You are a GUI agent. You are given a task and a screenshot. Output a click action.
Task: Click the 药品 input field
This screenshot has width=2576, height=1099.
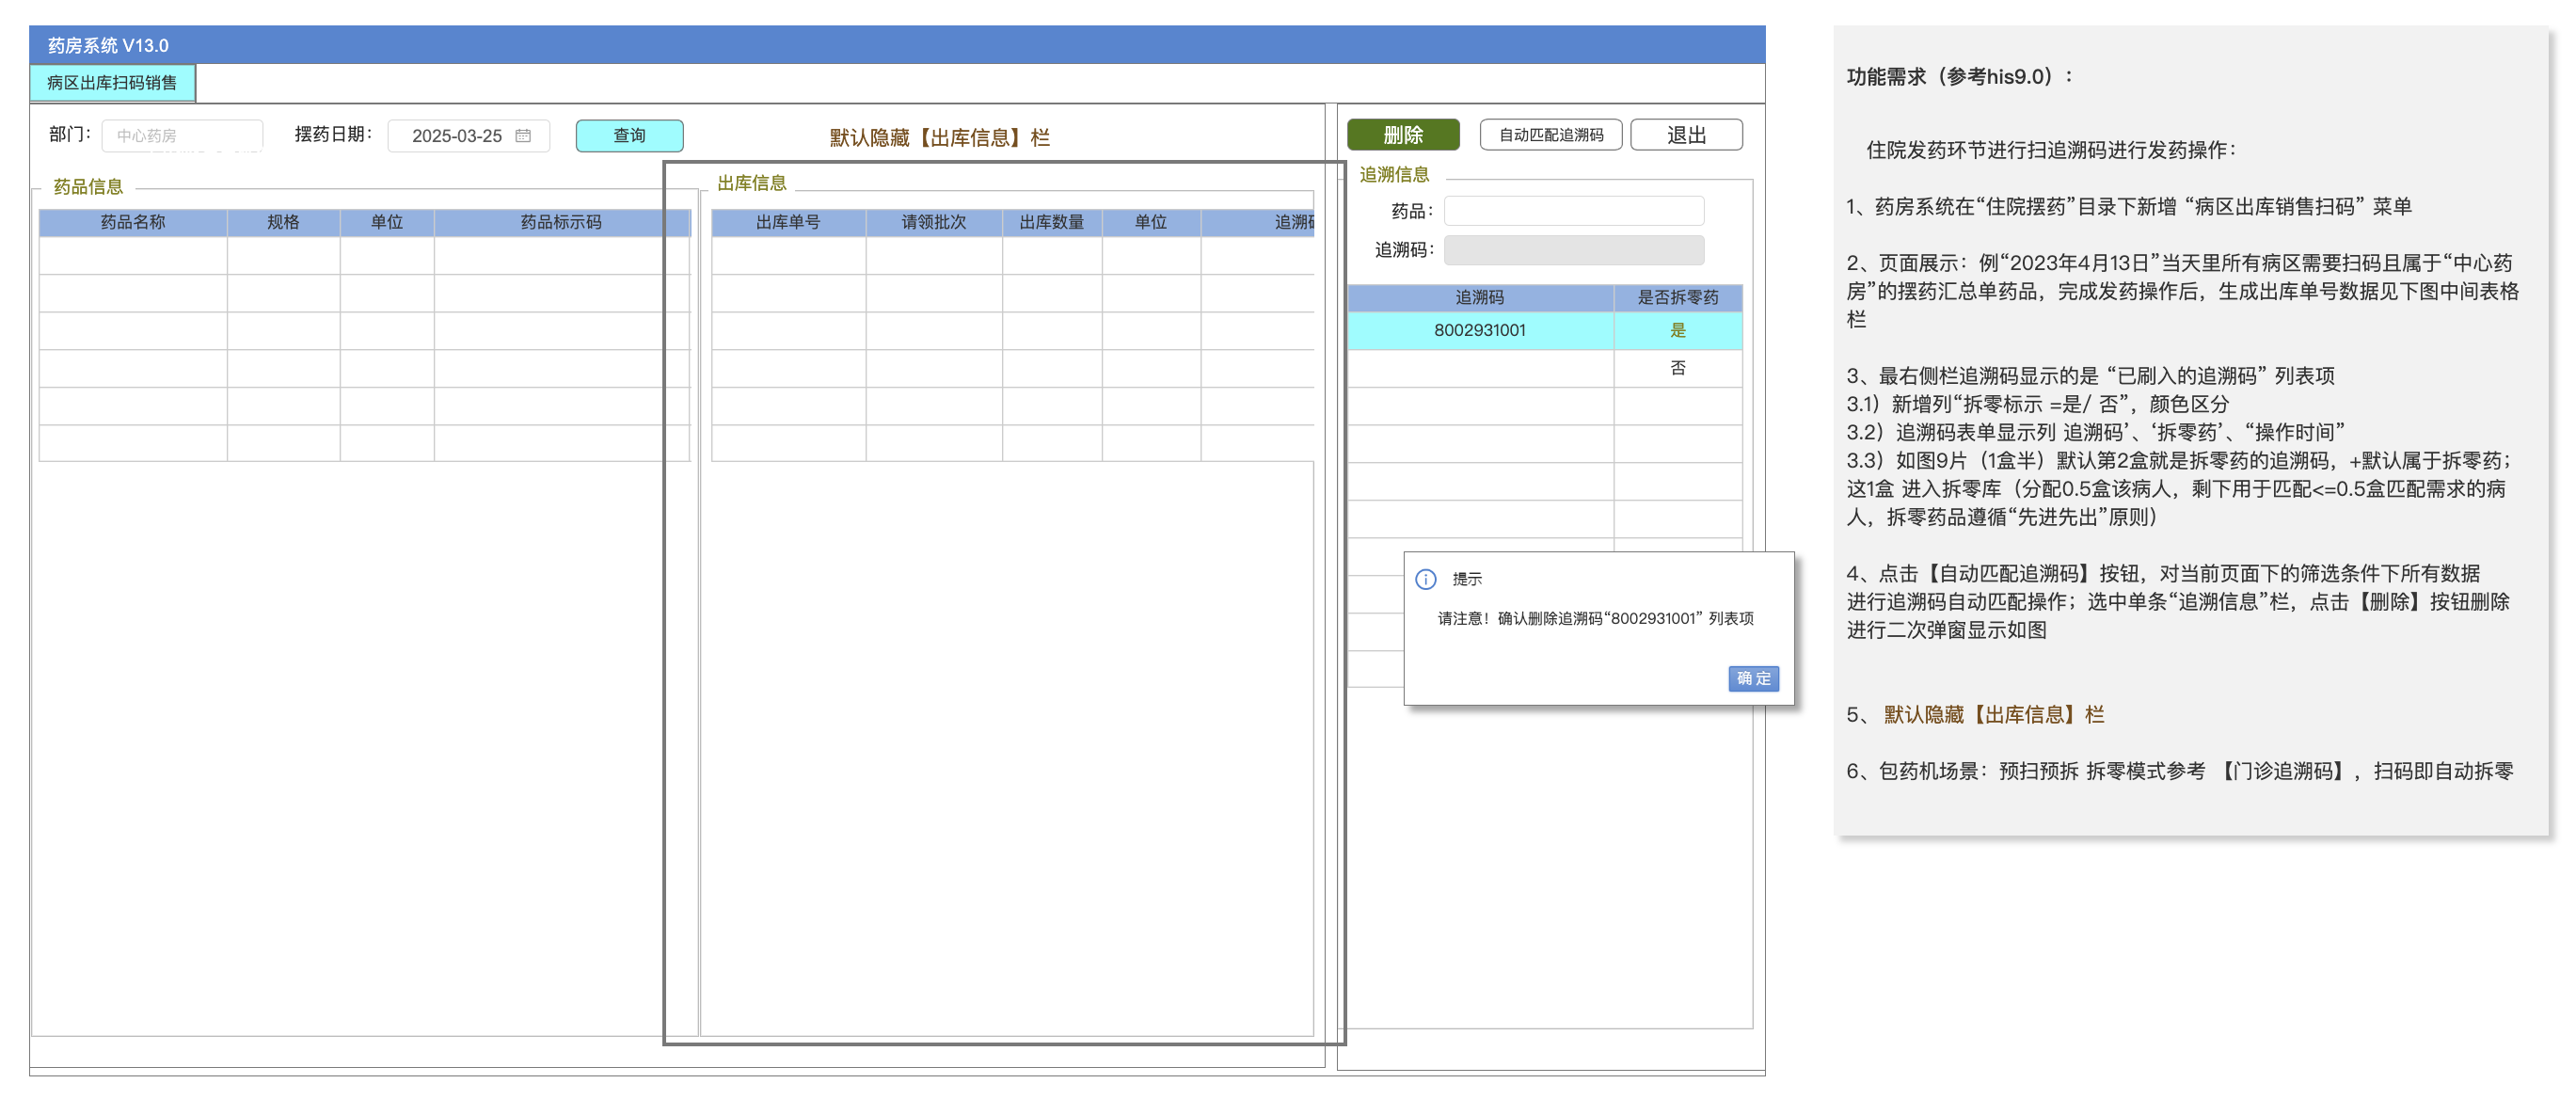[1573, 211]
